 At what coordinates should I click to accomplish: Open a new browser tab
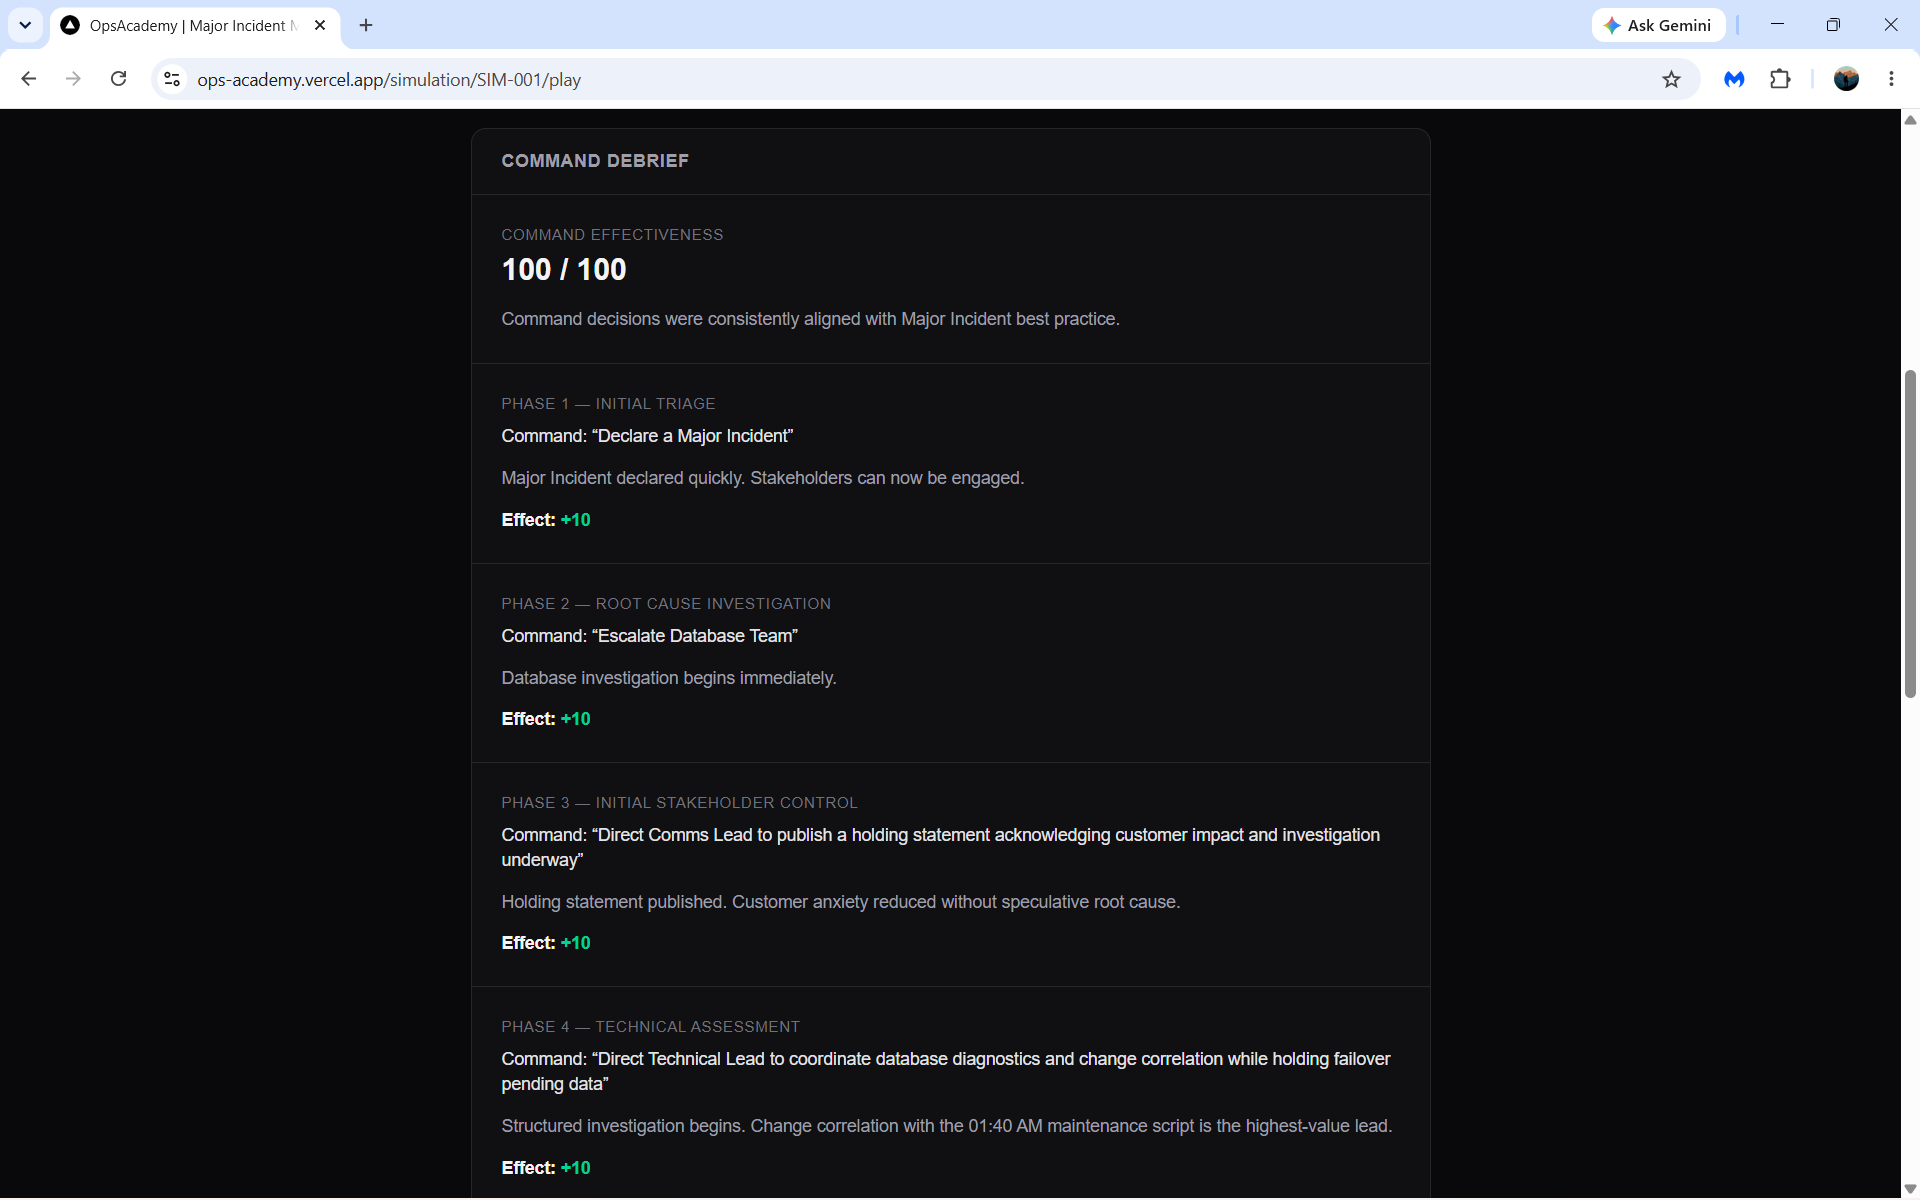point(366,25)
